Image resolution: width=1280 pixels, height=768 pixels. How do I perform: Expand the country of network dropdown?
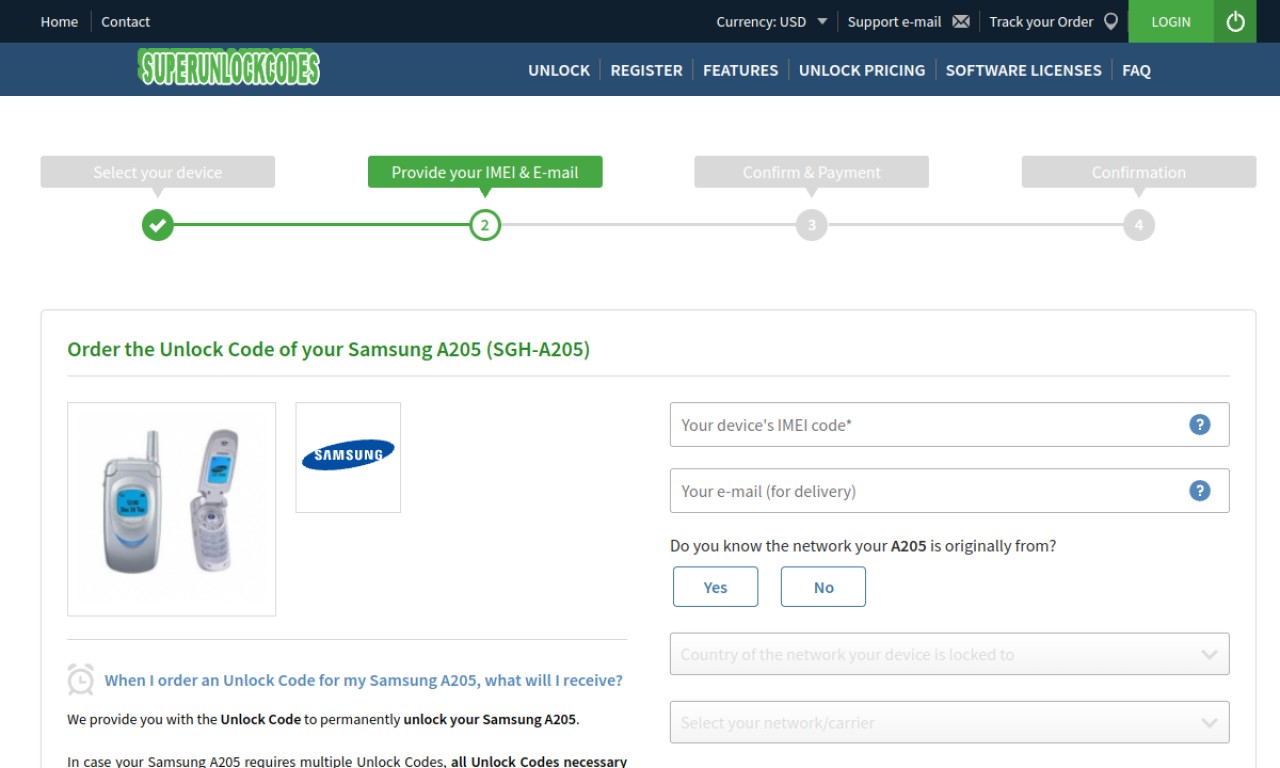tap(949, 654)
